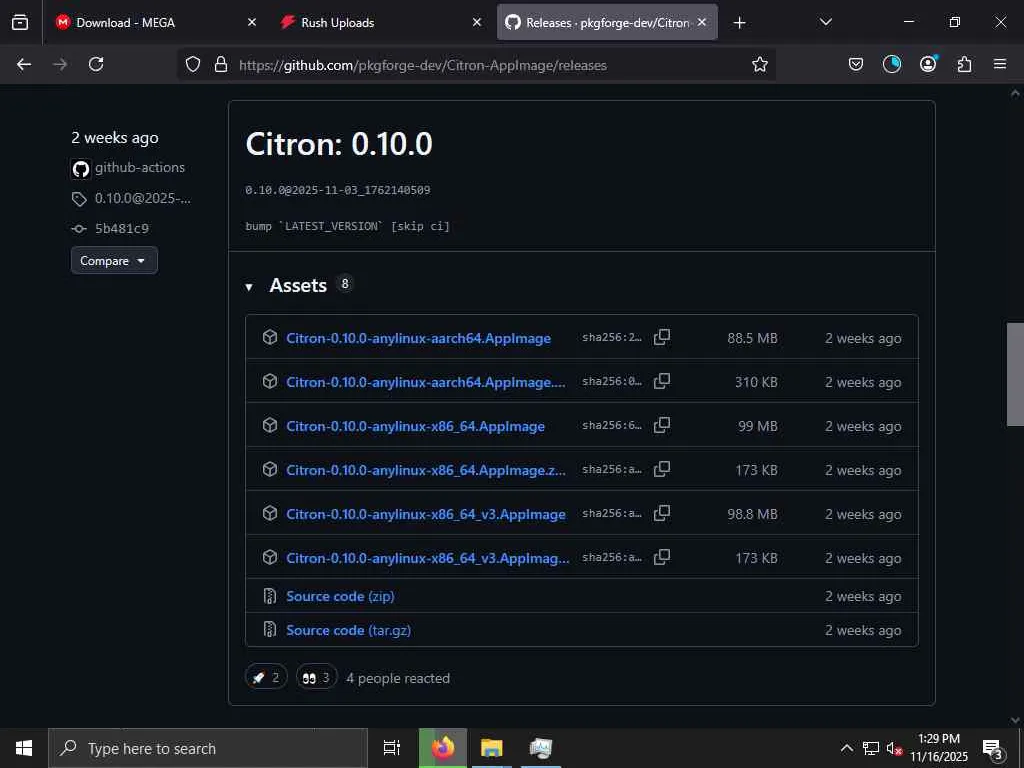Open commit 5b481c9
This screenshot has height=768, width=1024.
pyautogui.click(x=122, y=229)
